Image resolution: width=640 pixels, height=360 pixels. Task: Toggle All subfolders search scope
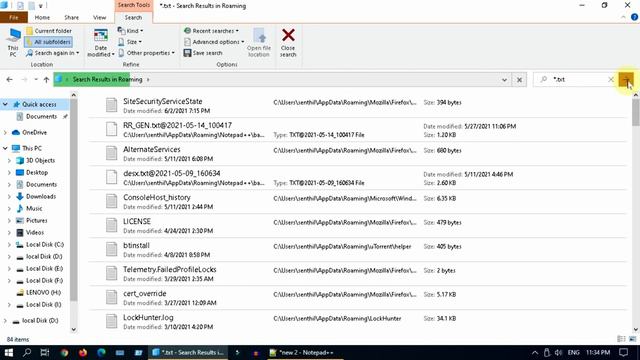(49, 42)
